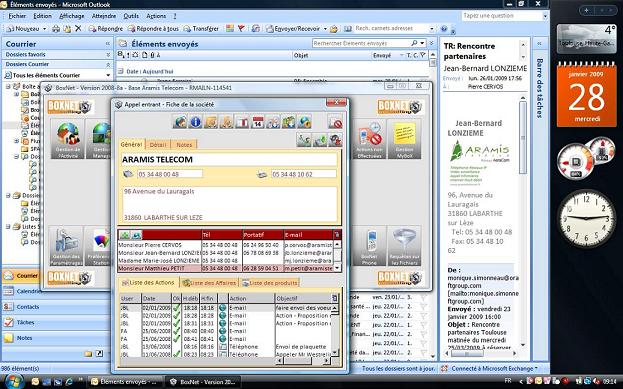Click the blue information icon in the Appel entrant toolbar

pos(195,122)
